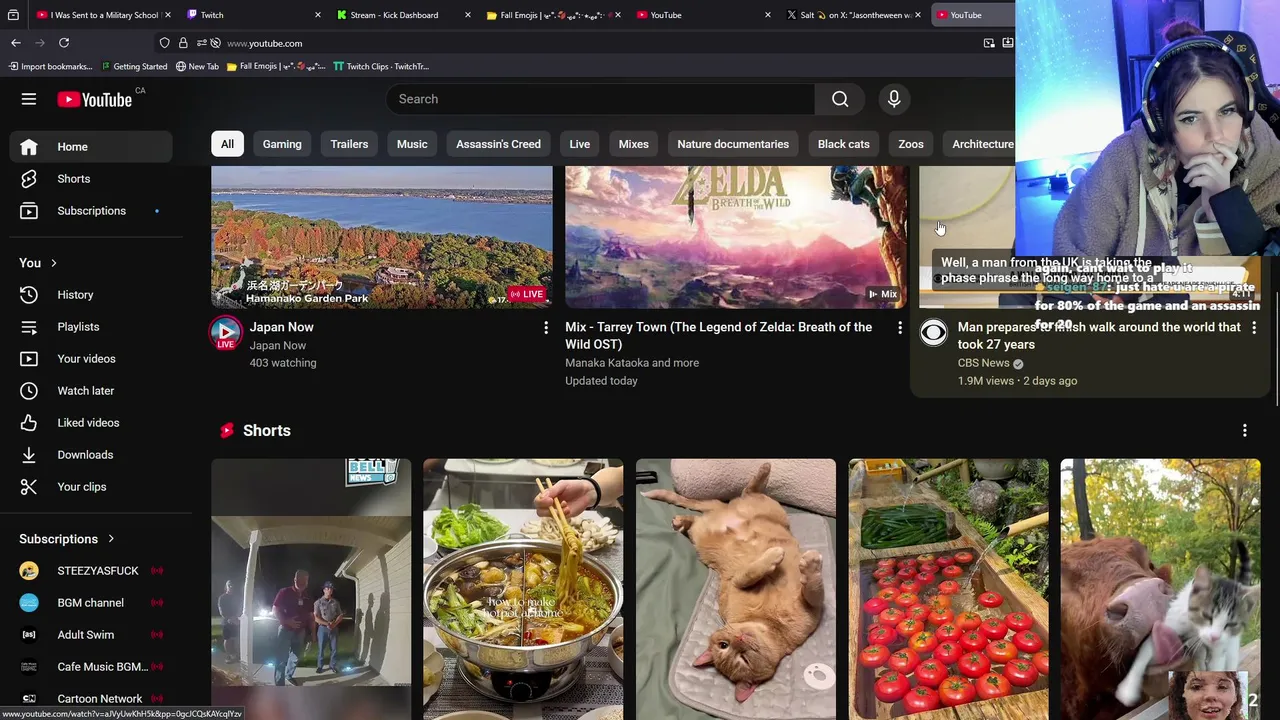Start voice search with microphone icon
Image resolution: width=1280 pixels, height=720 pixels.
coord(894,99)
